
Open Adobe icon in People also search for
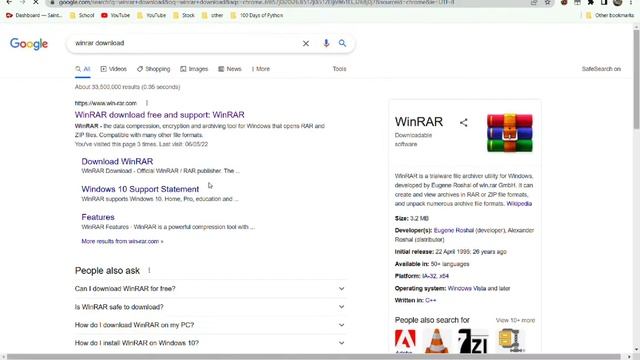coord(405,341)
